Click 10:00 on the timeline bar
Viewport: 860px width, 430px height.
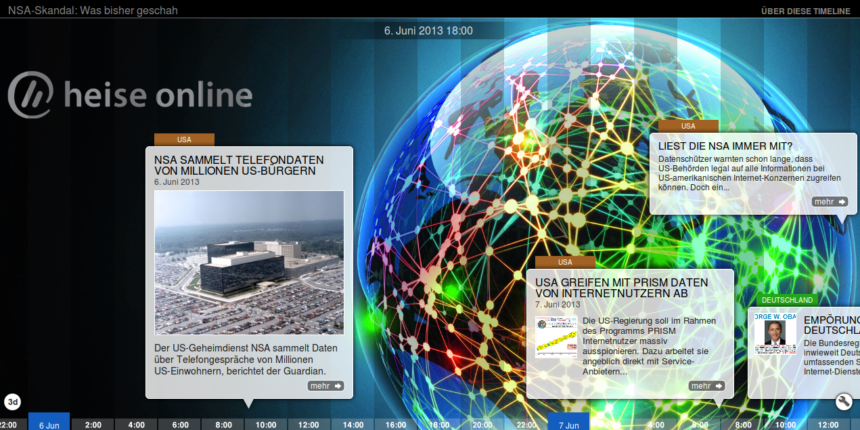[x=266, y=424]
